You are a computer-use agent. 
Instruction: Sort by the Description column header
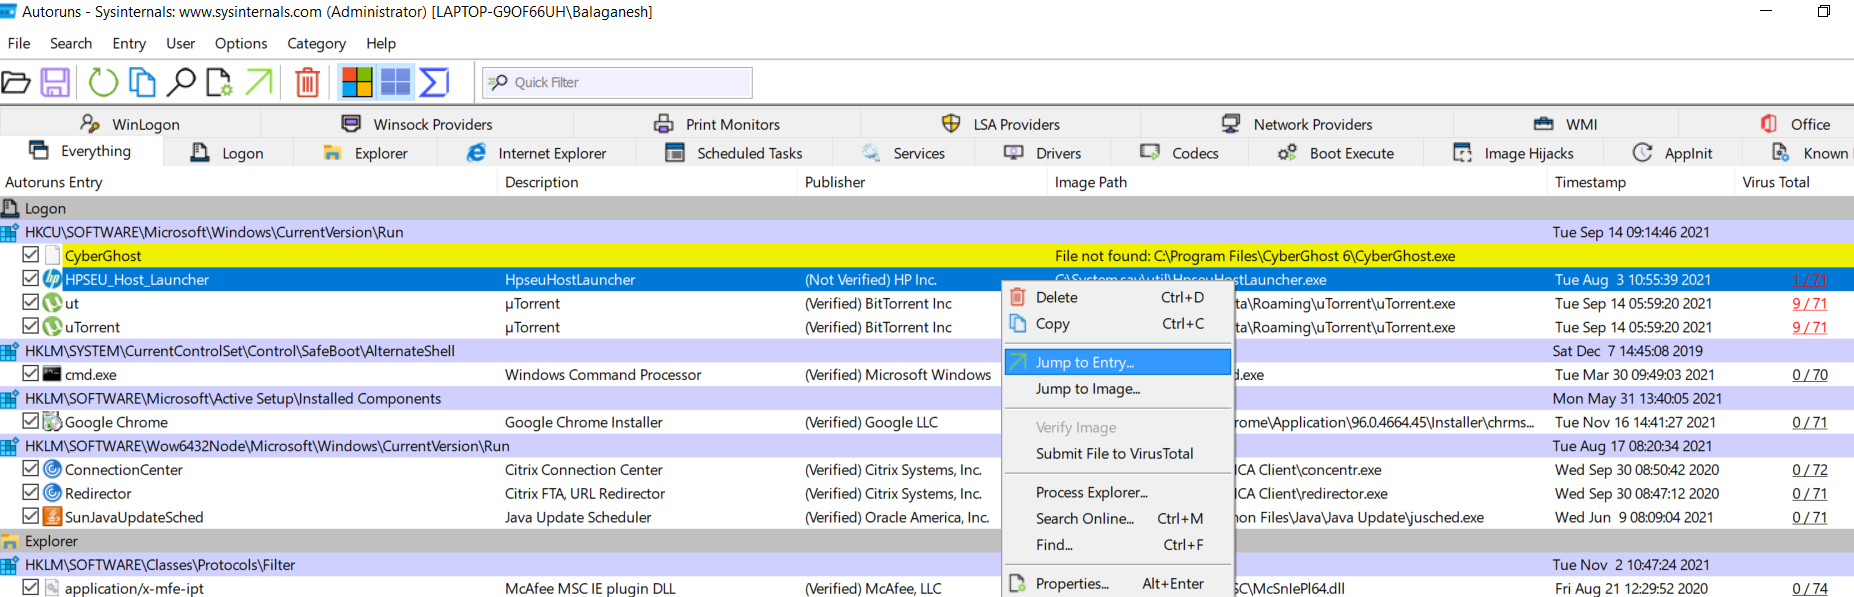[648, 182]
